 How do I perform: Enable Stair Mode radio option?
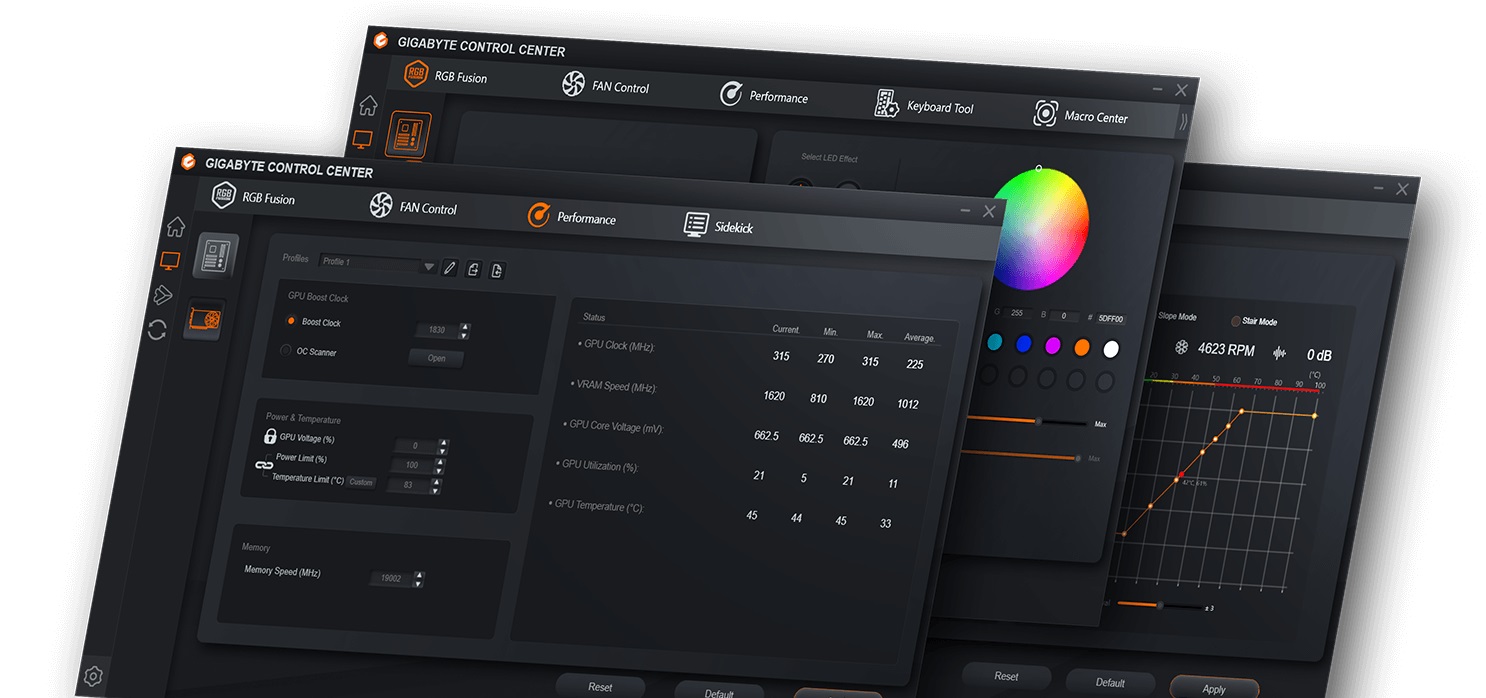[1236, 321]
